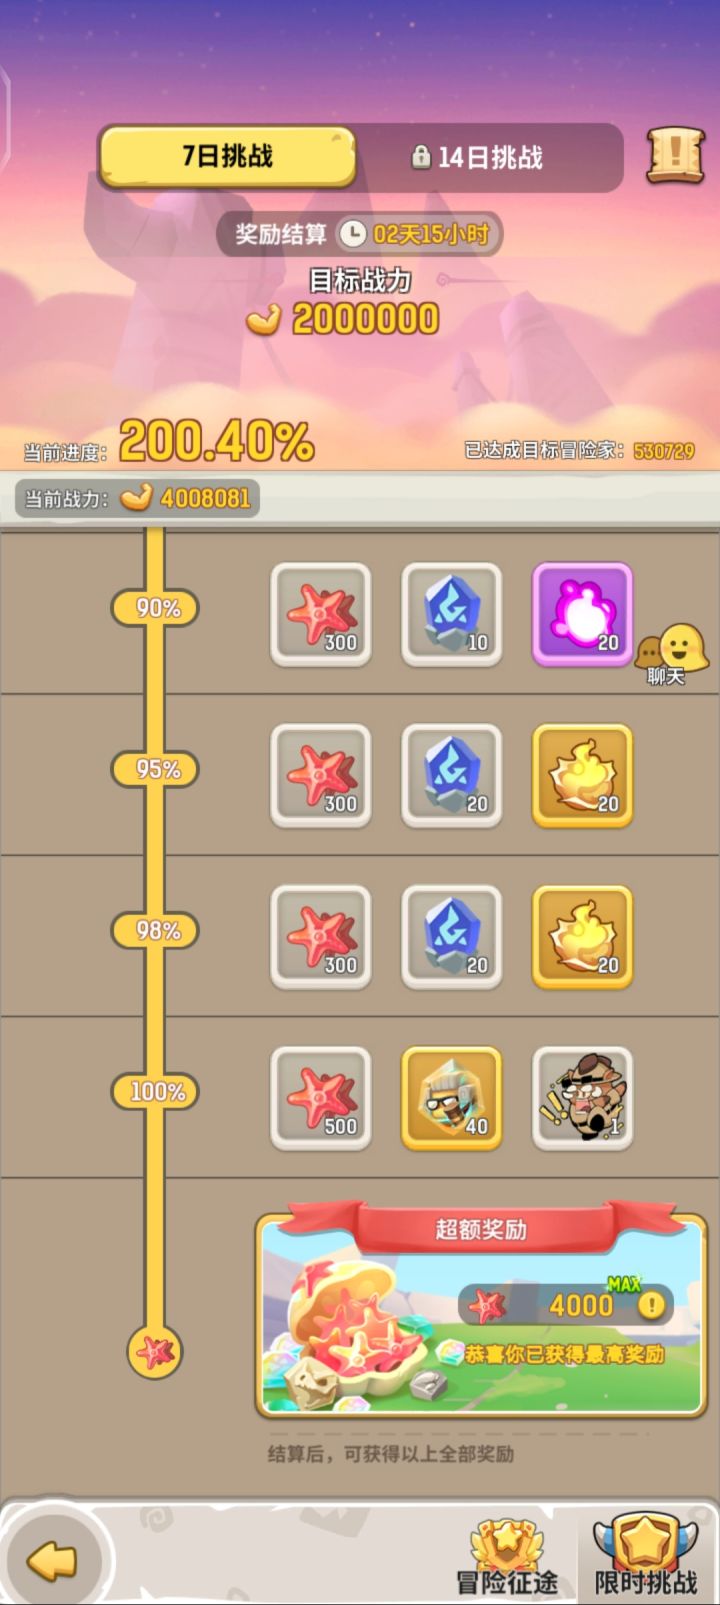Tap the blue crystal reward at 98%
The height and width of the screenshot is (1605, 720).
(x=451, y=937)
